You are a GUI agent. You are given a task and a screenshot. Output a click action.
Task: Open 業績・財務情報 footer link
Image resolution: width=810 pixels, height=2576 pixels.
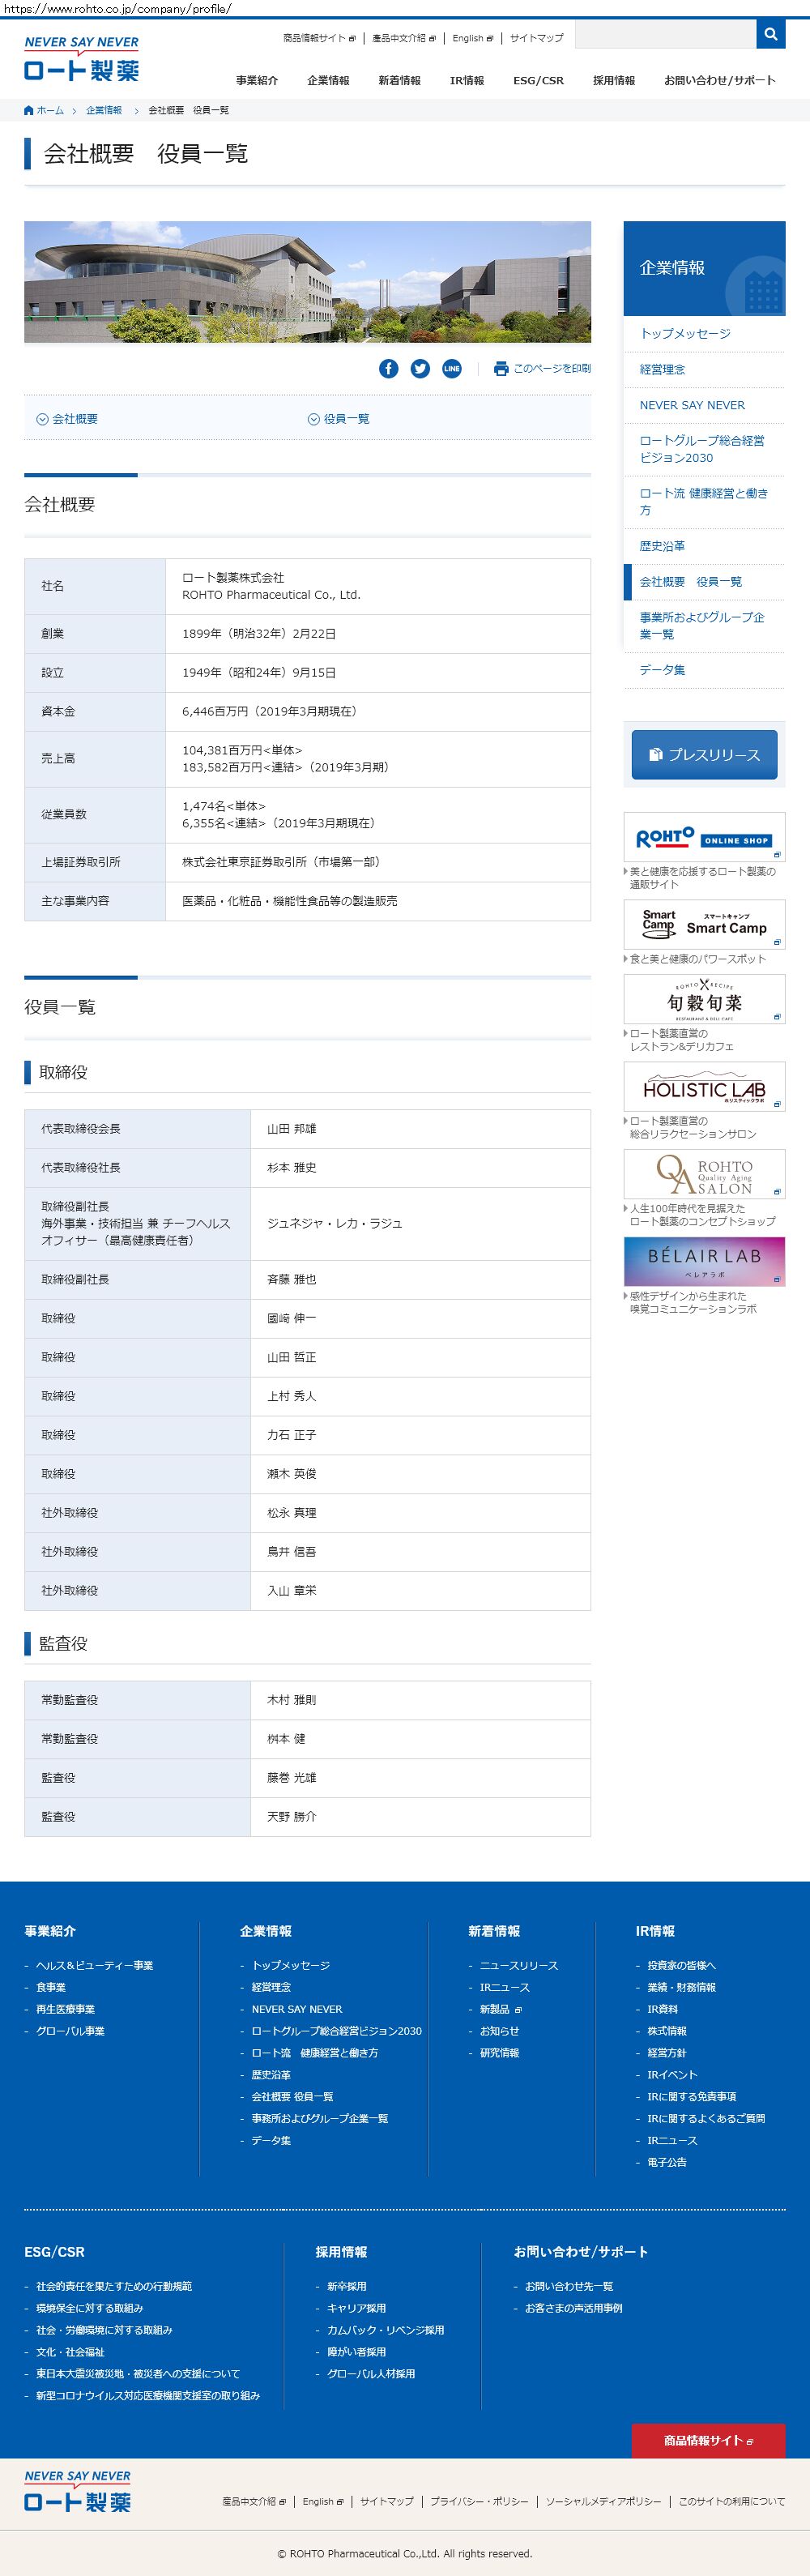pyautogui.click(x=681, y=1987)
